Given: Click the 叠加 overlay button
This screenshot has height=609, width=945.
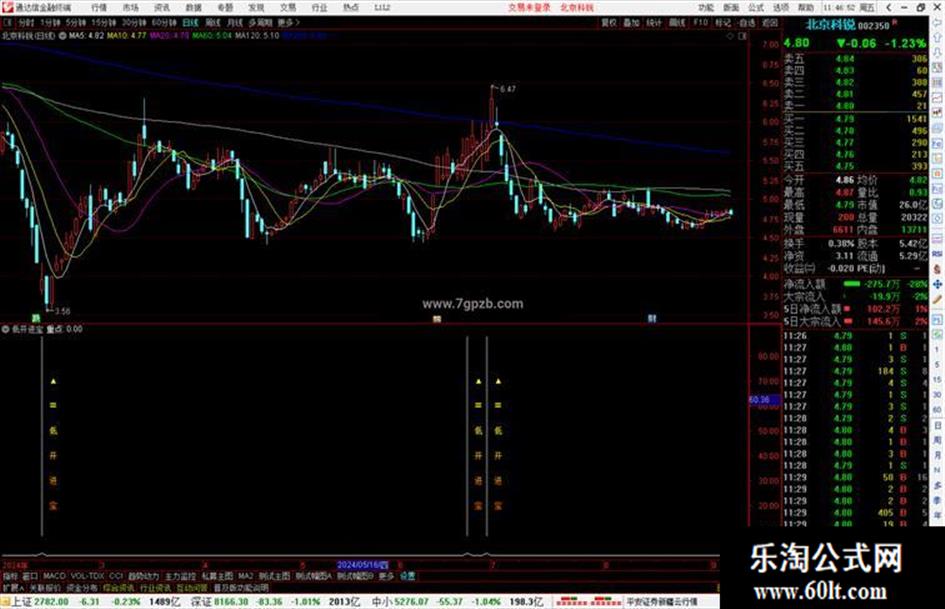Looking at the screenshot, I should pos(631,23).
